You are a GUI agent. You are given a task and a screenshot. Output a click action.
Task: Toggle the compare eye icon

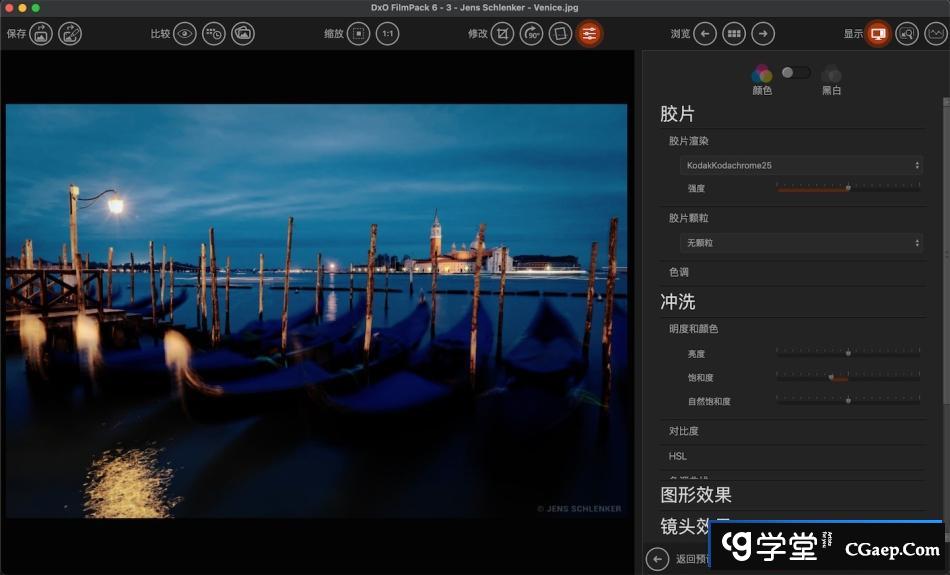tap(185, 33)
